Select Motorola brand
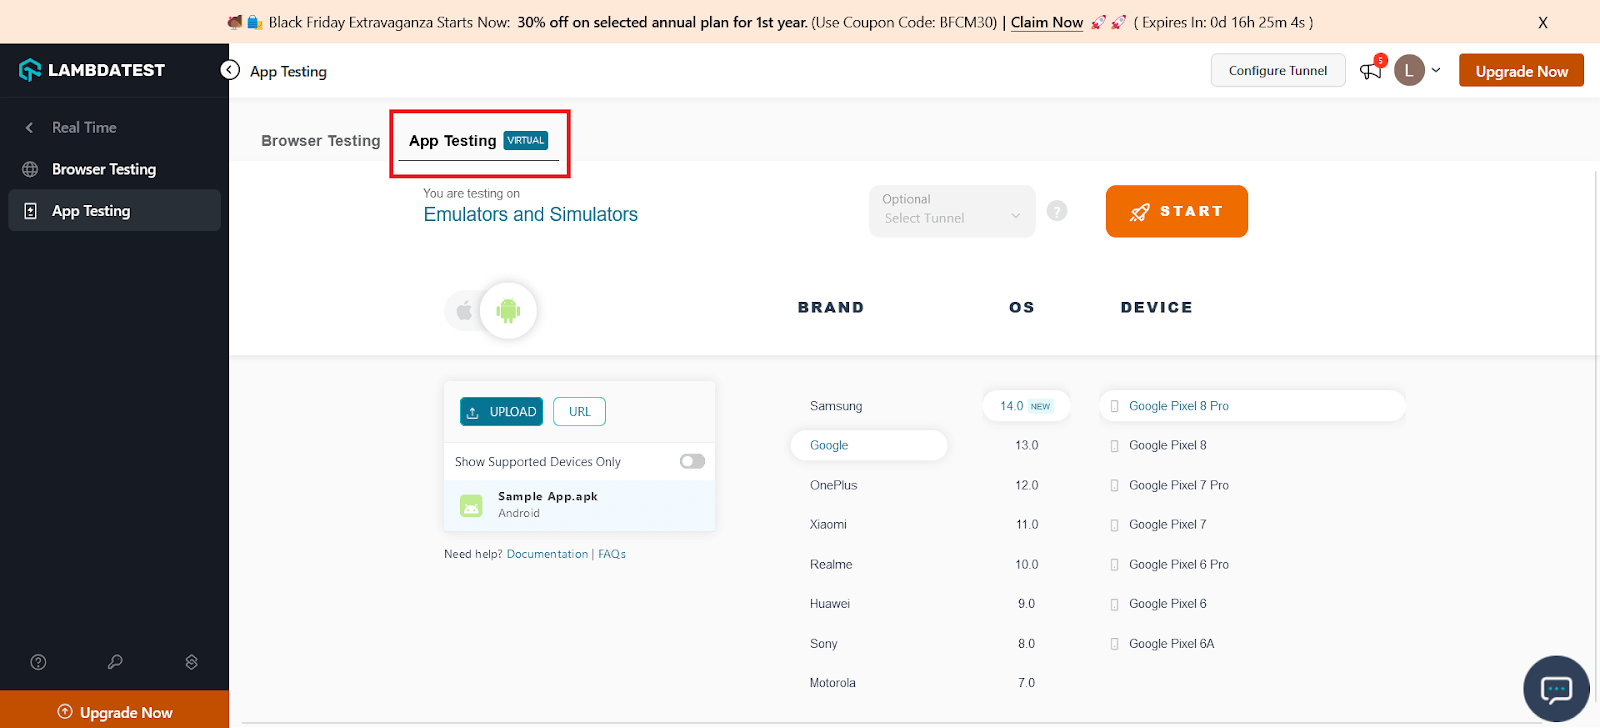1600x728 pixels. [833, 683]
